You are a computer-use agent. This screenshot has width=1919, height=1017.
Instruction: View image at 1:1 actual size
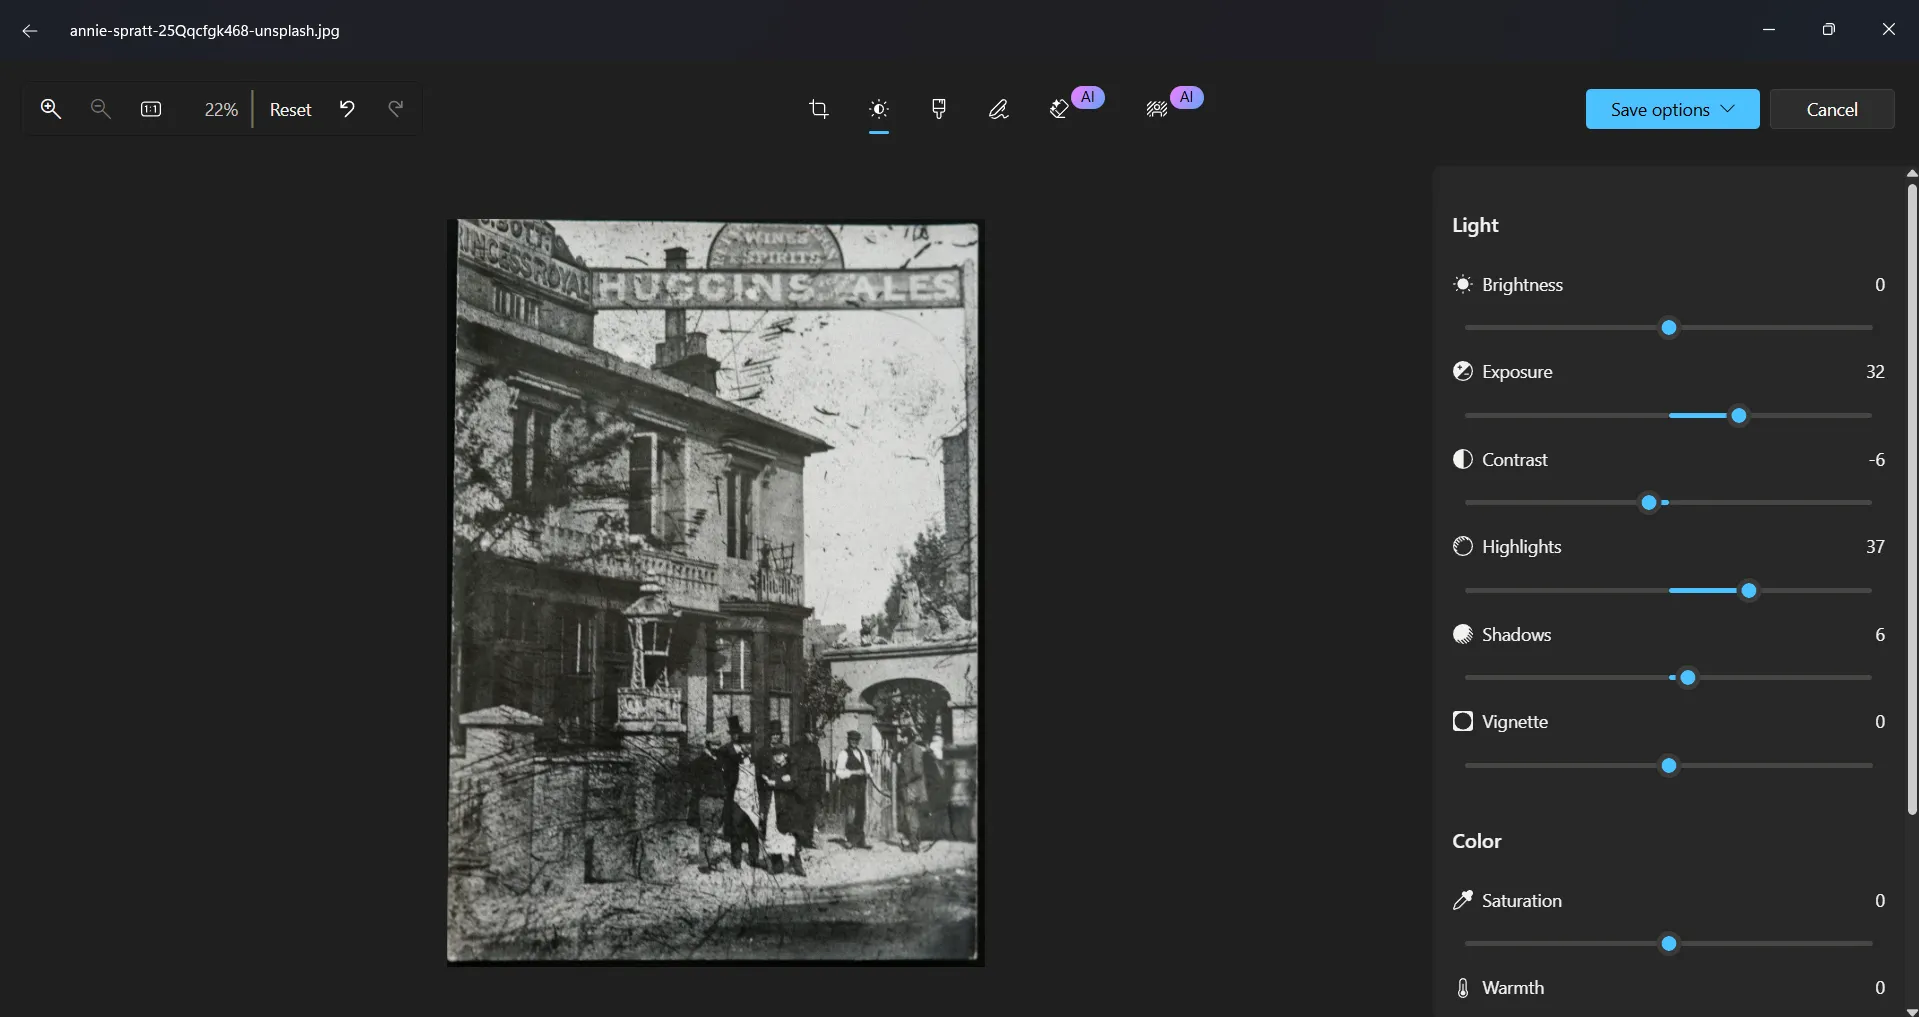click(x=150, y=109)
